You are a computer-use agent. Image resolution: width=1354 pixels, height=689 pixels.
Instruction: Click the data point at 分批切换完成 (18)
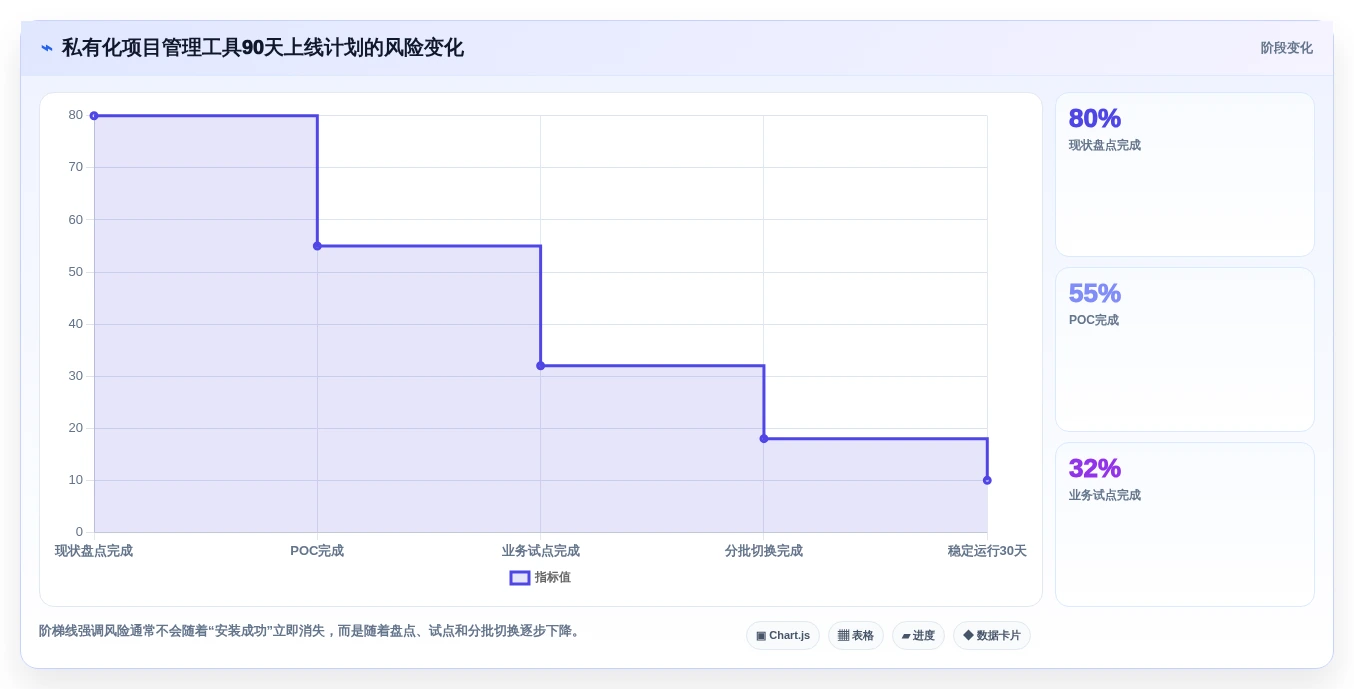(x=764, y=439)
